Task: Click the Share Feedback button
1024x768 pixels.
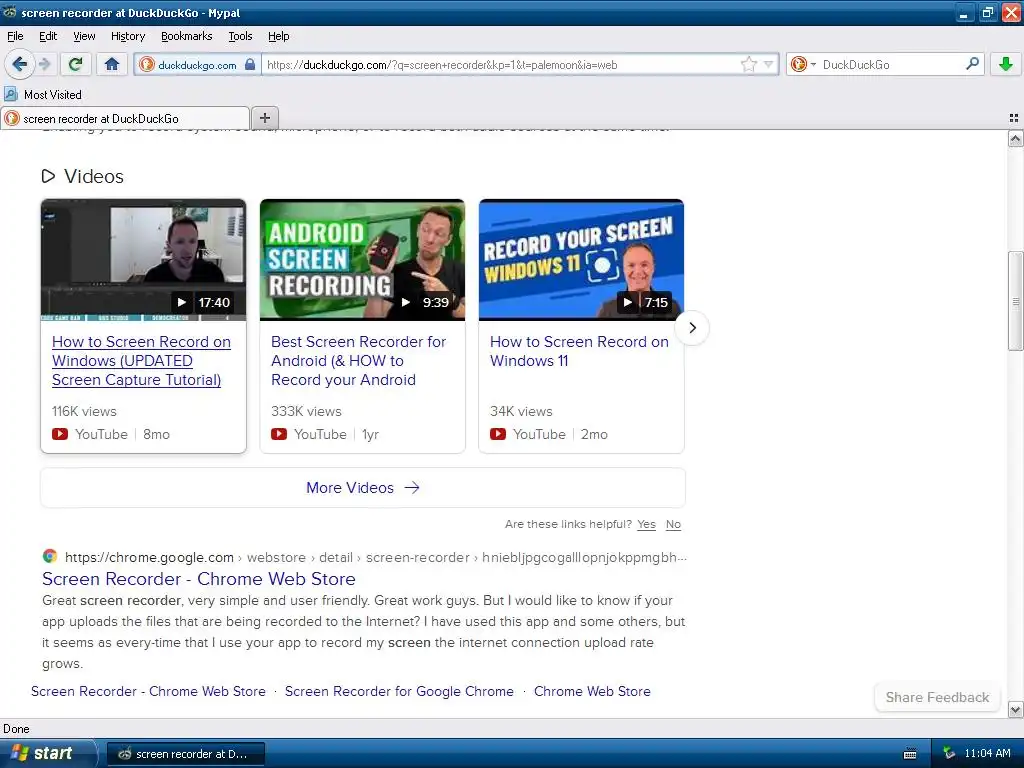Action: (x=937, y=697)
